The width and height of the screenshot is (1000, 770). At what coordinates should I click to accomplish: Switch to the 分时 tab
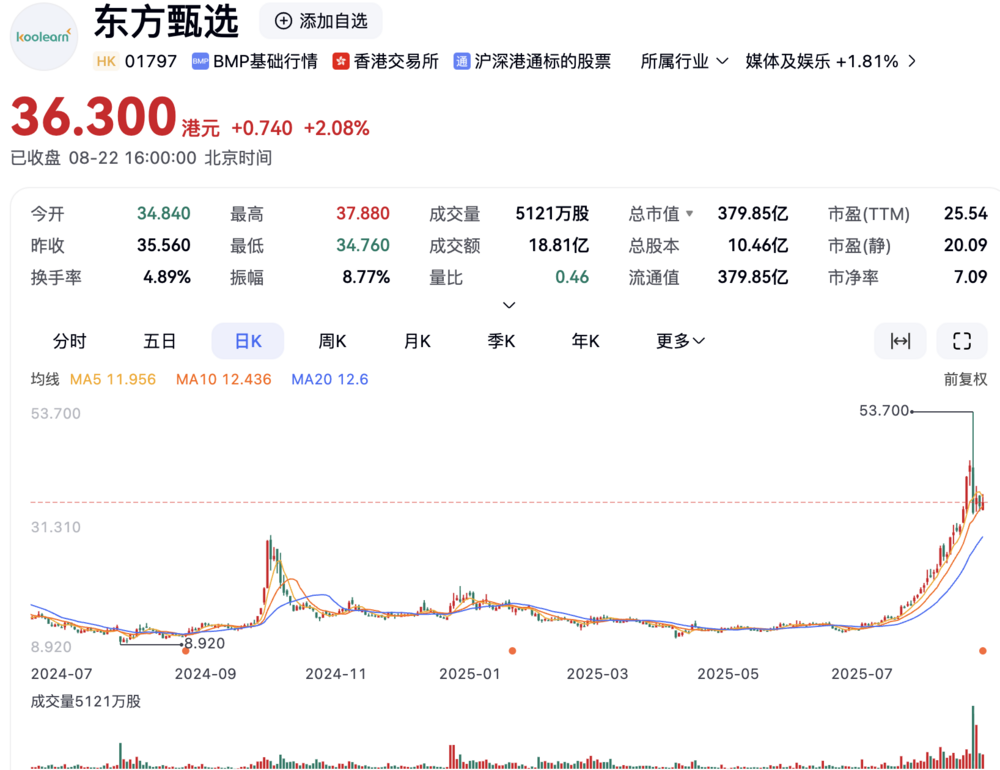69,341
